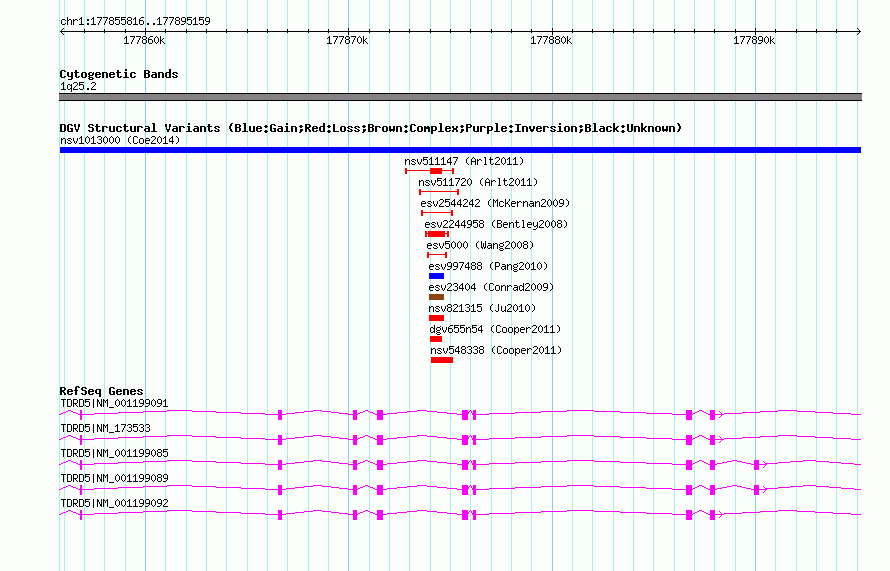
Task: Click the chr1:177855816..177895159 region label
Action: click(x=135, y=22)
